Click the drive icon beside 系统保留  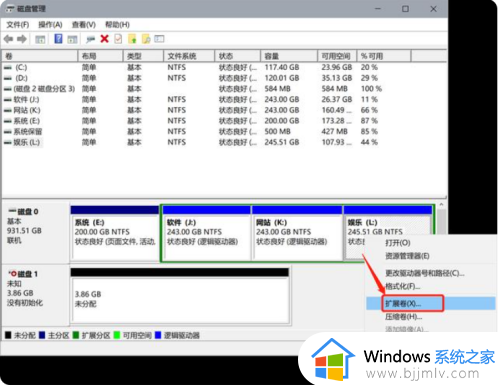(x=7, y=132)
